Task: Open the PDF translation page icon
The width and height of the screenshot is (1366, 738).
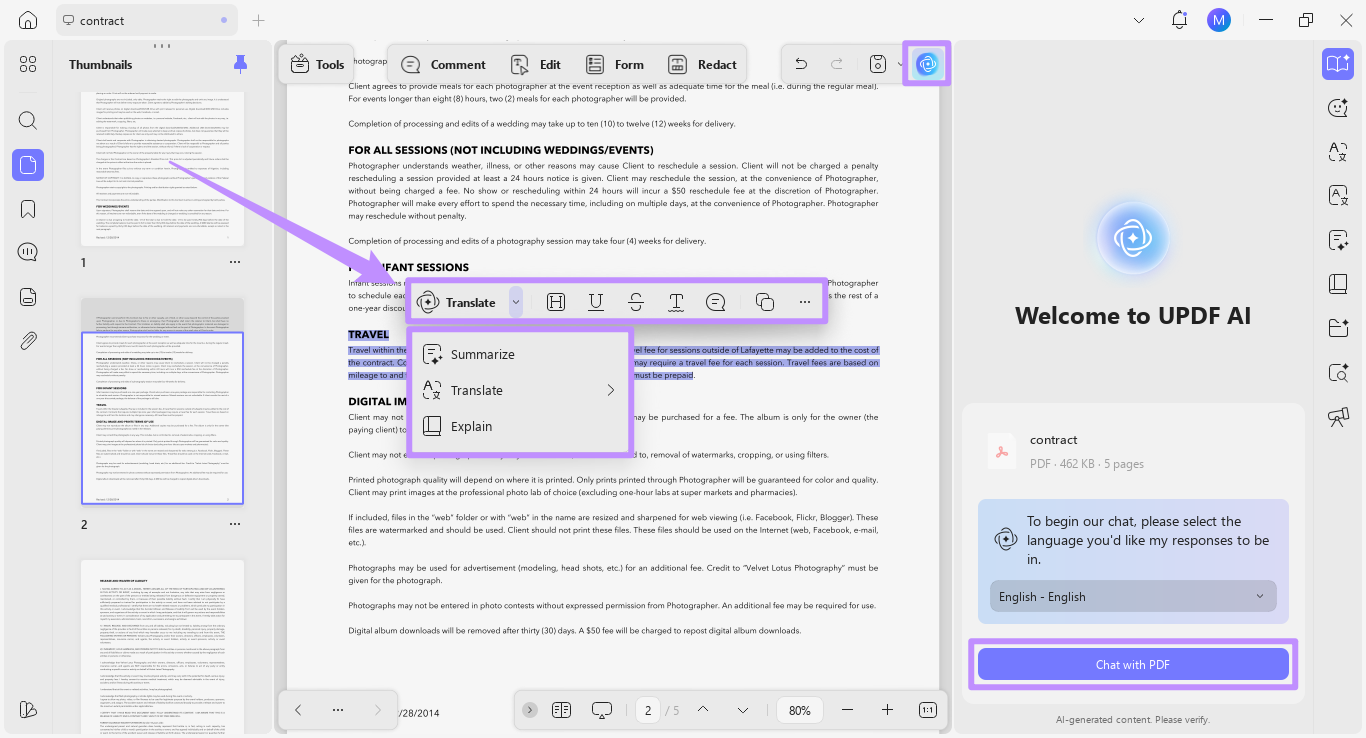Action: [x=1338, y=196]
